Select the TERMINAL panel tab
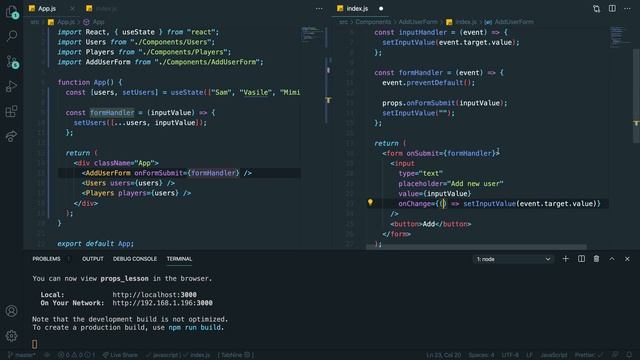640x360 pixels. click(x=179, y=259)
